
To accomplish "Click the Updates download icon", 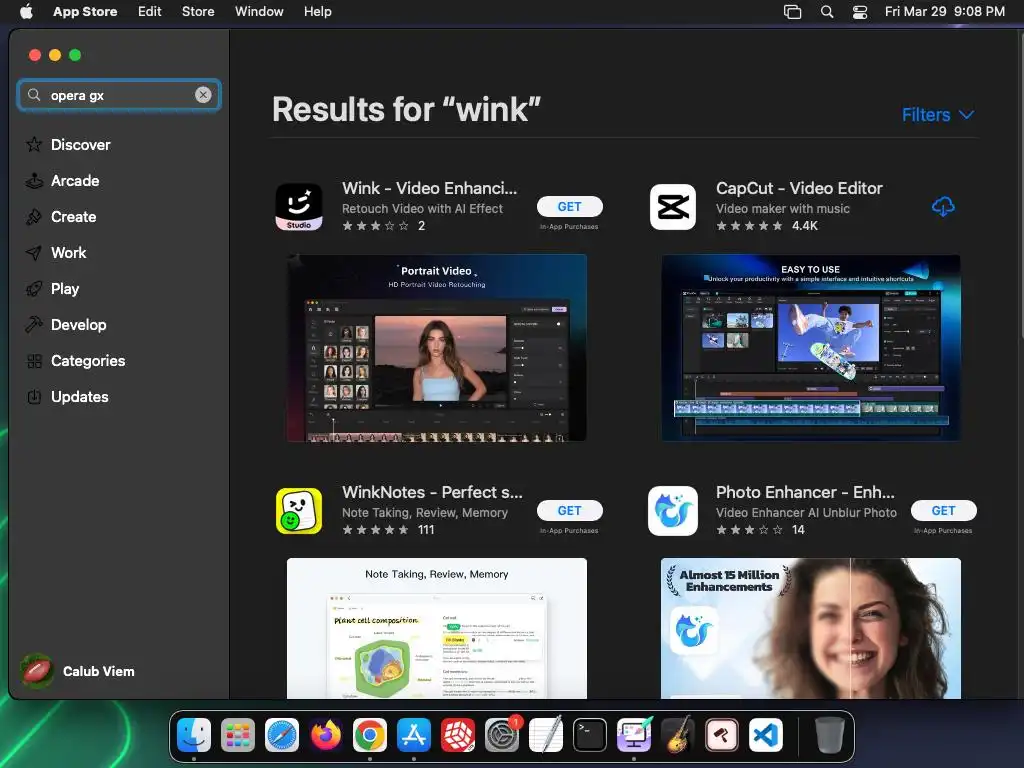I will click(x=34, y=396).
